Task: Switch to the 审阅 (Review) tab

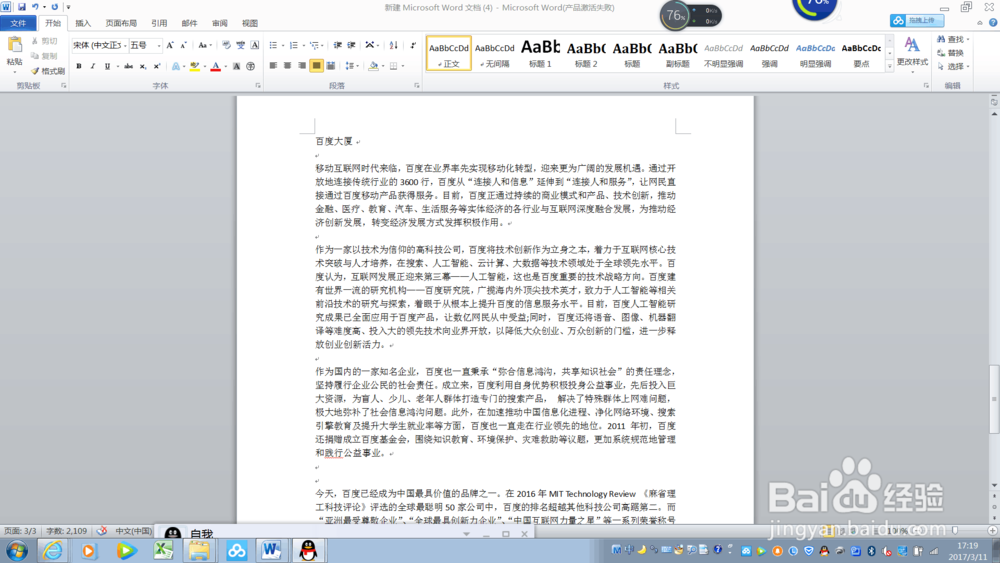Action: (x=219, y=23)
